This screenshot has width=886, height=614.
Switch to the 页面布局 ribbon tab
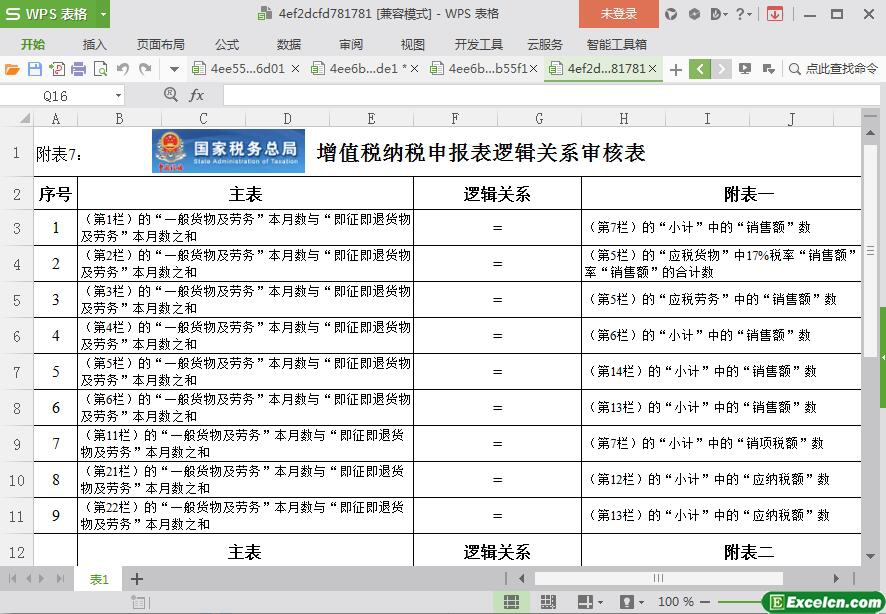[x=161, y=44]
